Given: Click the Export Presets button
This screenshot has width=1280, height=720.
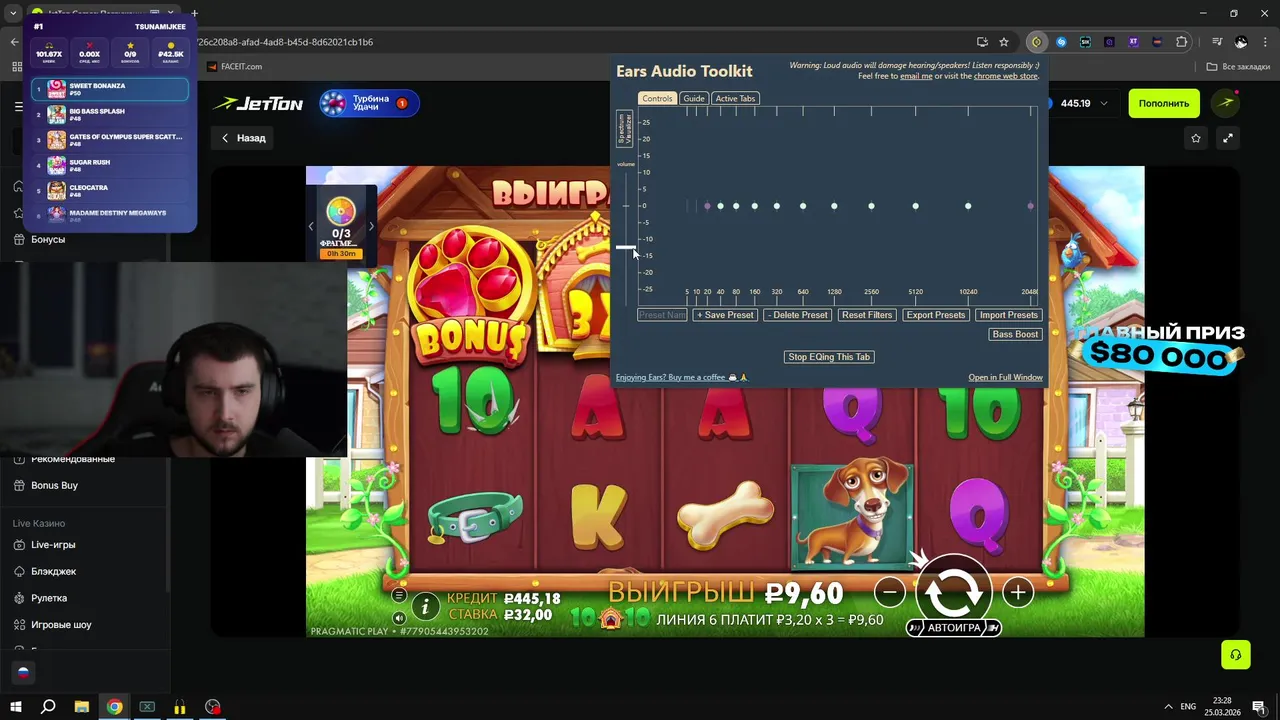Looking at the screenshot, I should point(935,315).
